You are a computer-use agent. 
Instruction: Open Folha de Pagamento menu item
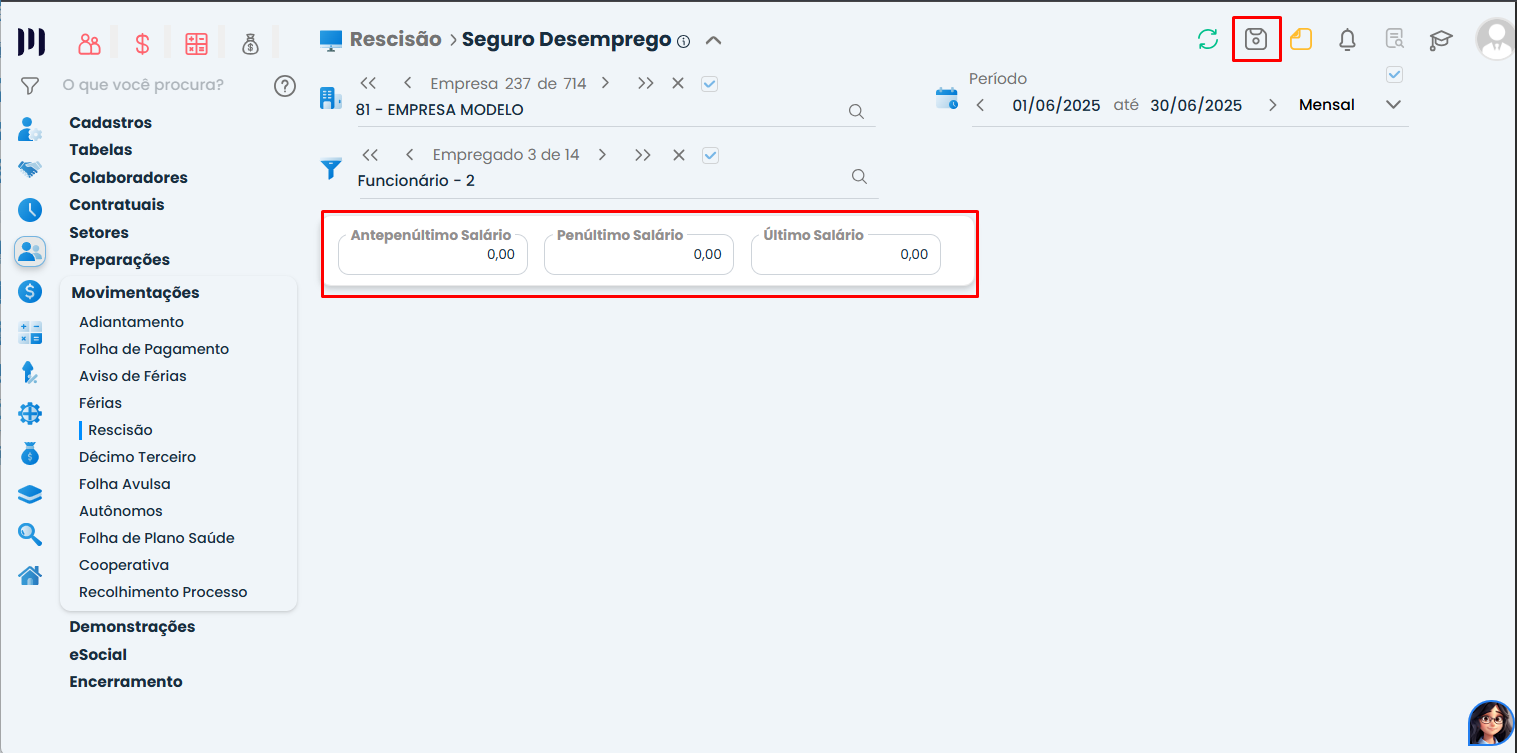(154, 349)
